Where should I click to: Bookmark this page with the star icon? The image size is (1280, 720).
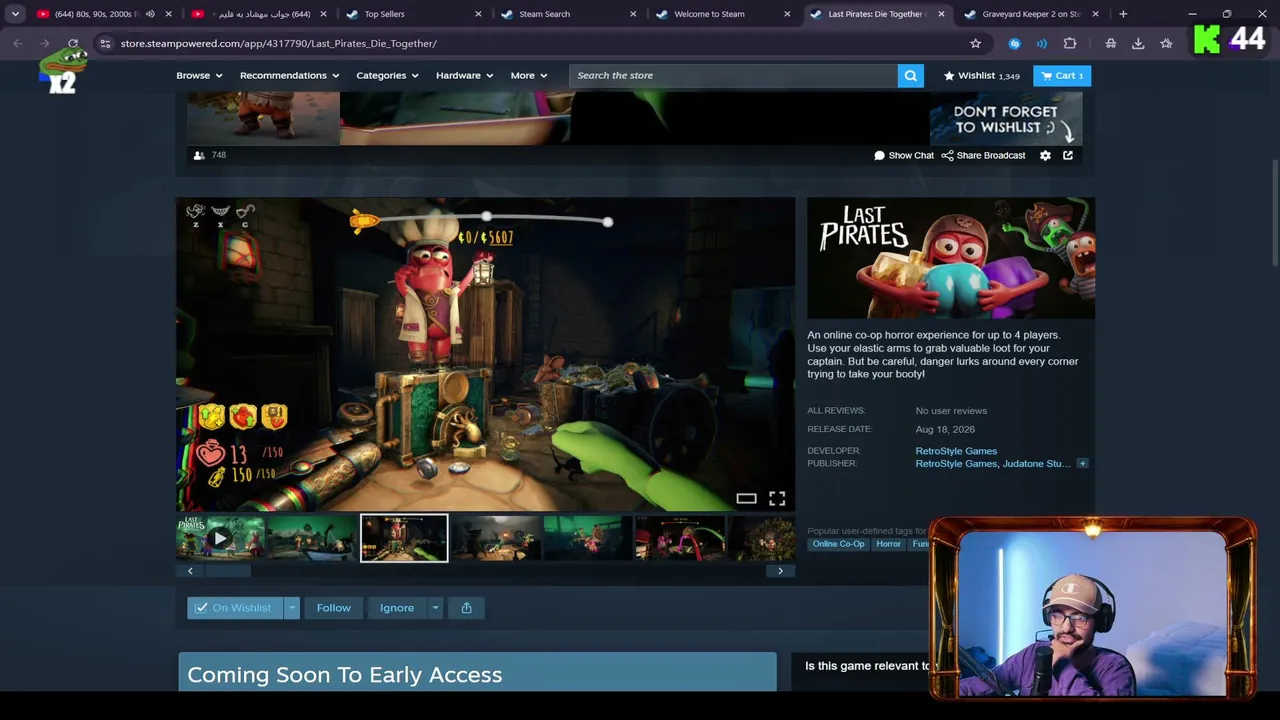point(975,43)
